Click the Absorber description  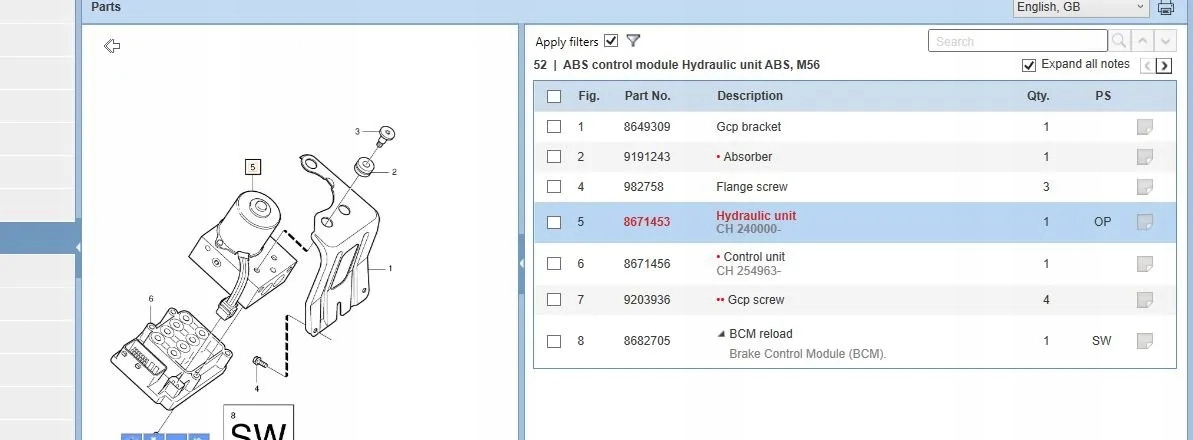pos(747,157)
